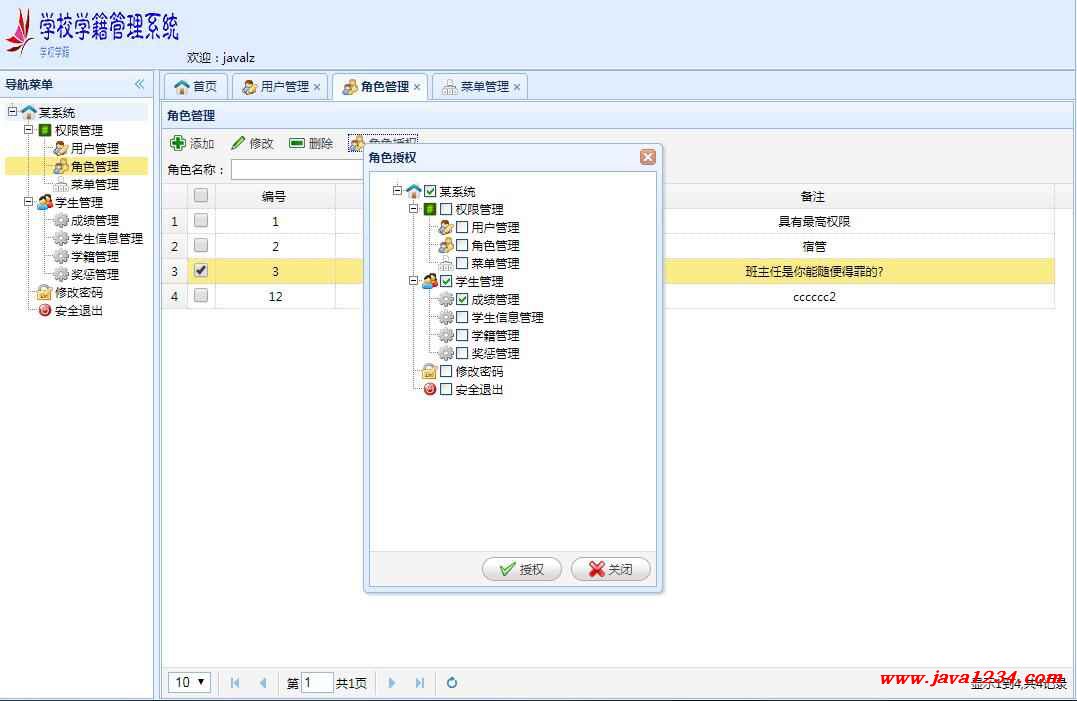This screenshot has width=1077, height=701.
Task: Click the 安全退出 logout icon in sidebar
Action: (44, 311)
